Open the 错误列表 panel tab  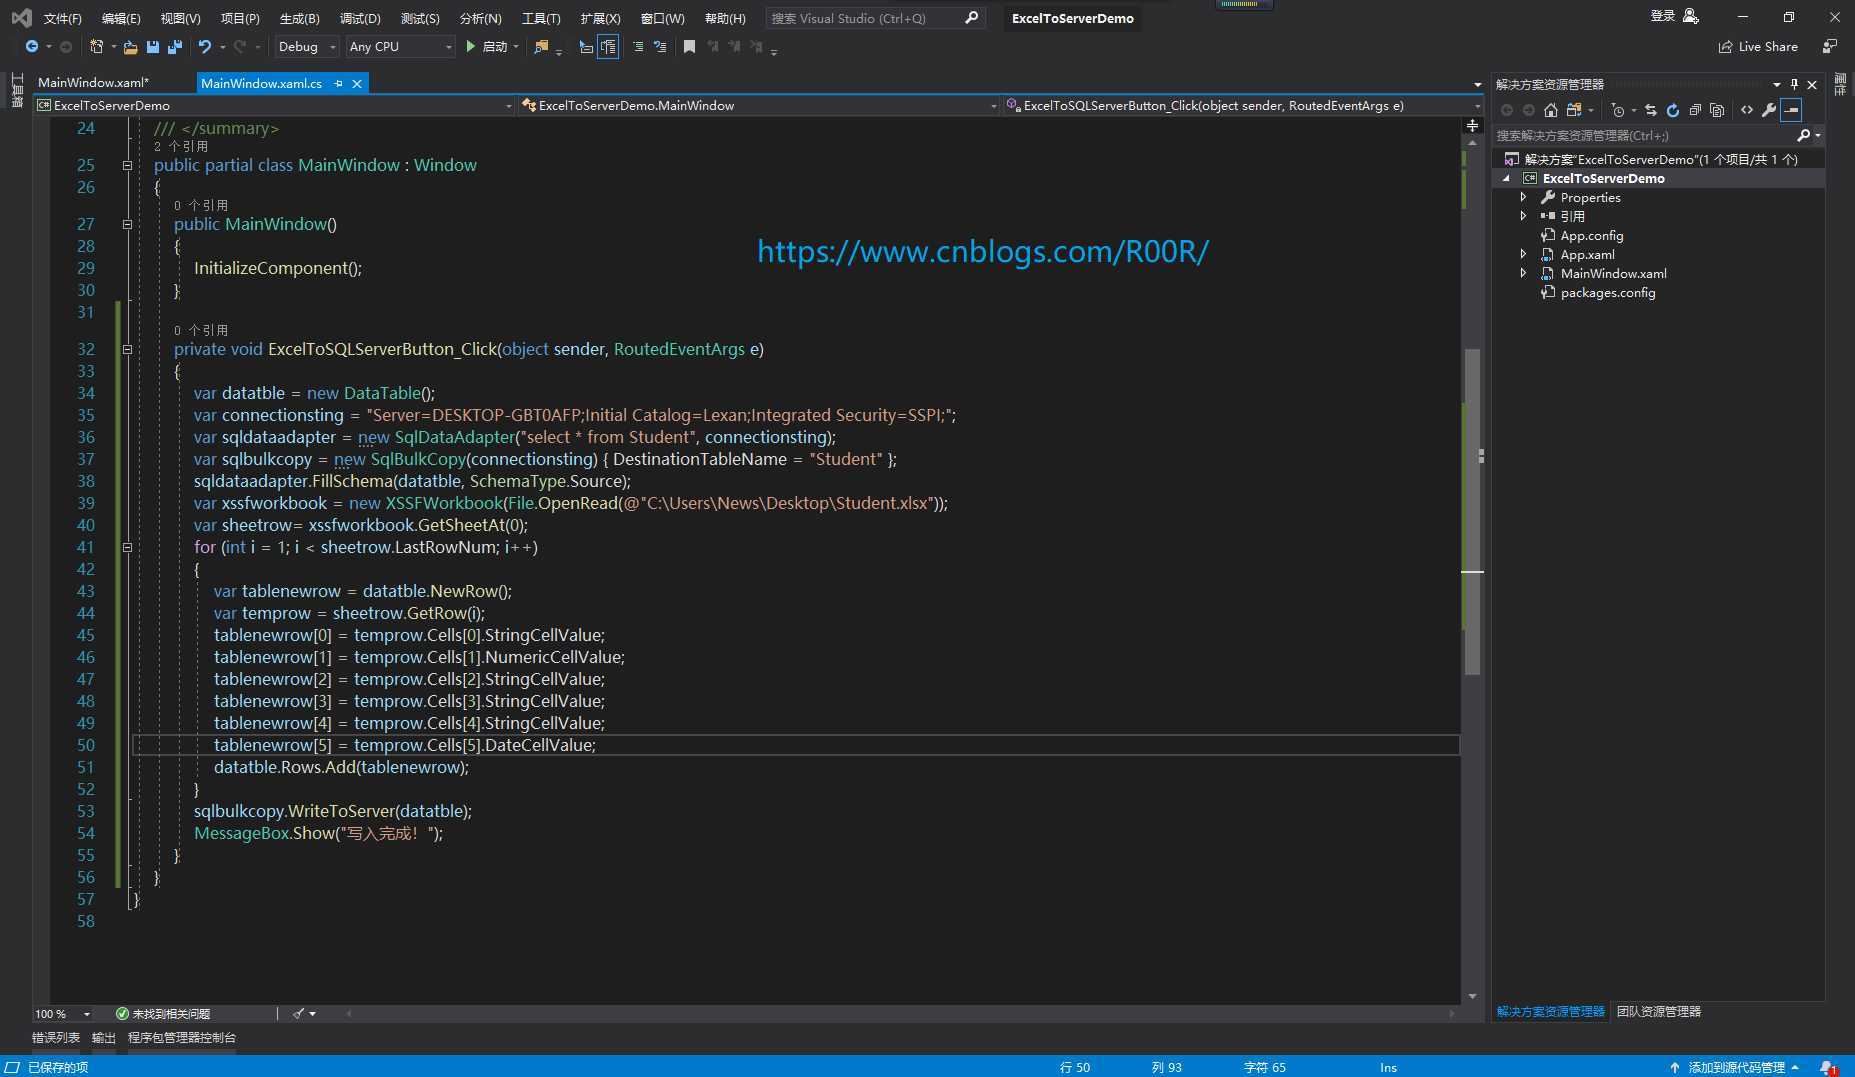[x=56, y=1038]
